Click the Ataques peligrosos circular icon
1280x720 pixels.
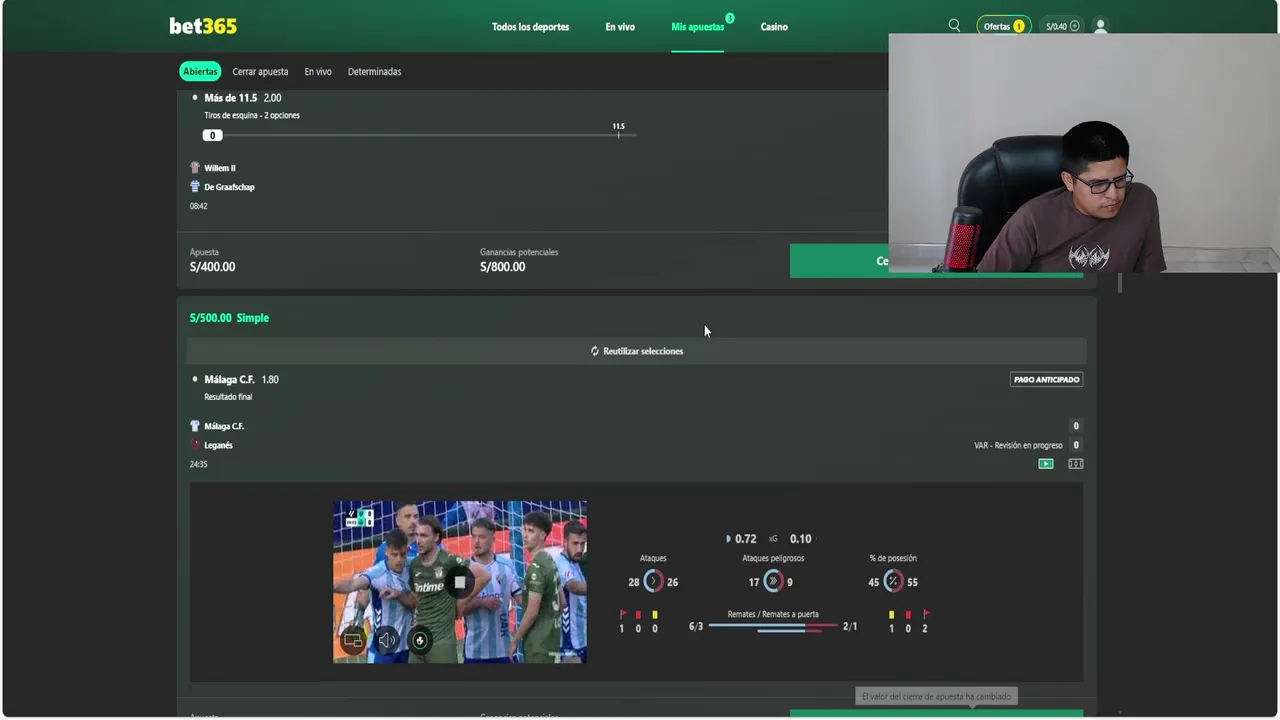pos(773,582)
